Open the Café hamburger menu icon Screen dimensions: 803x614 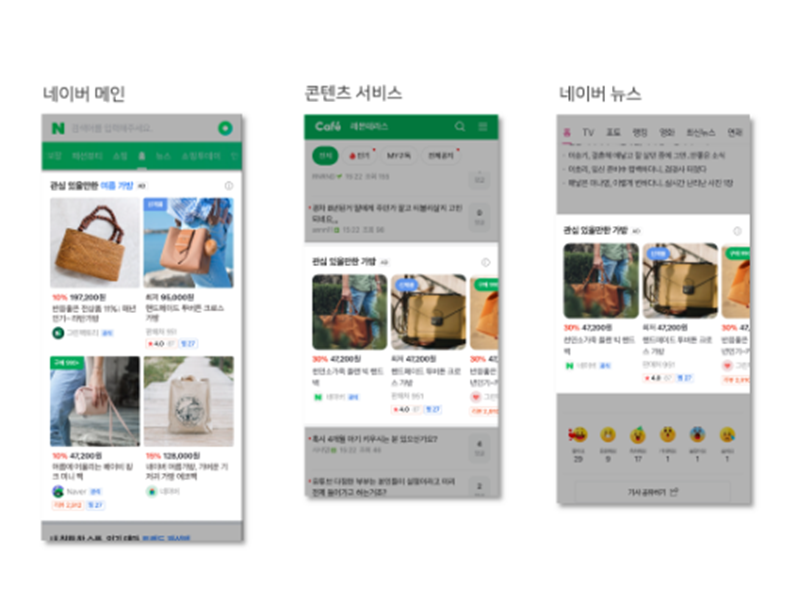[x=482, y=126]
